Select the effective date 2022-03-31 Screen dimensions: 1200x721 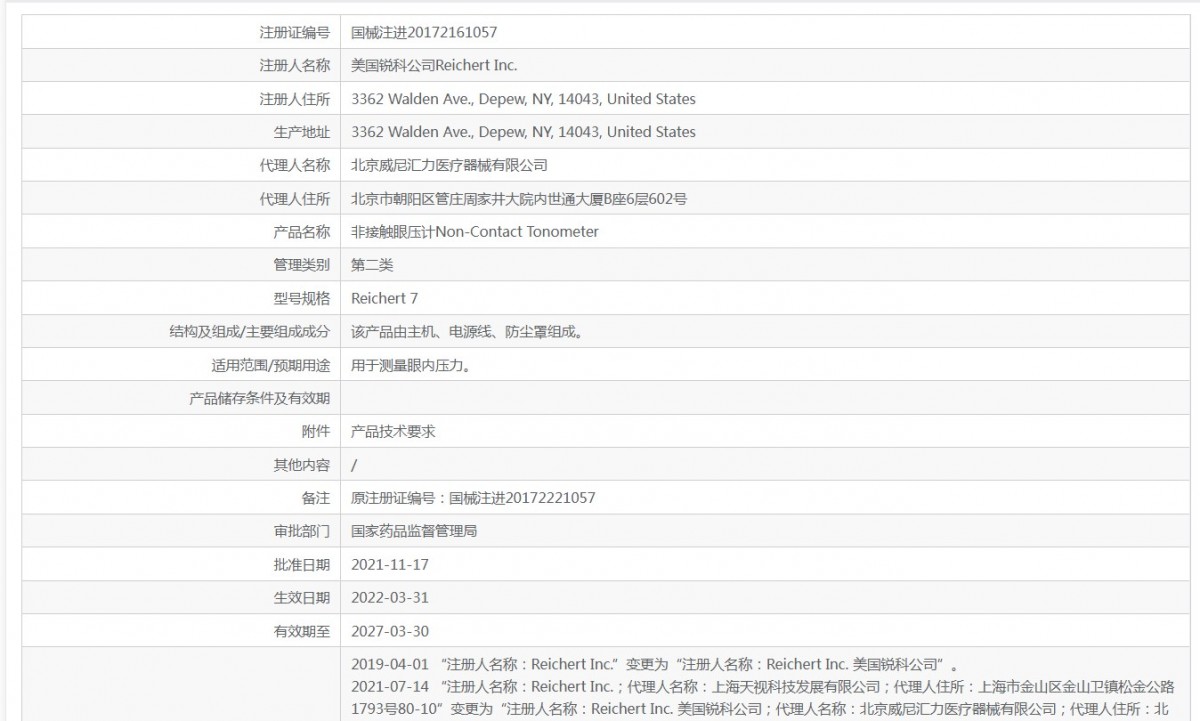coord(390,598)
